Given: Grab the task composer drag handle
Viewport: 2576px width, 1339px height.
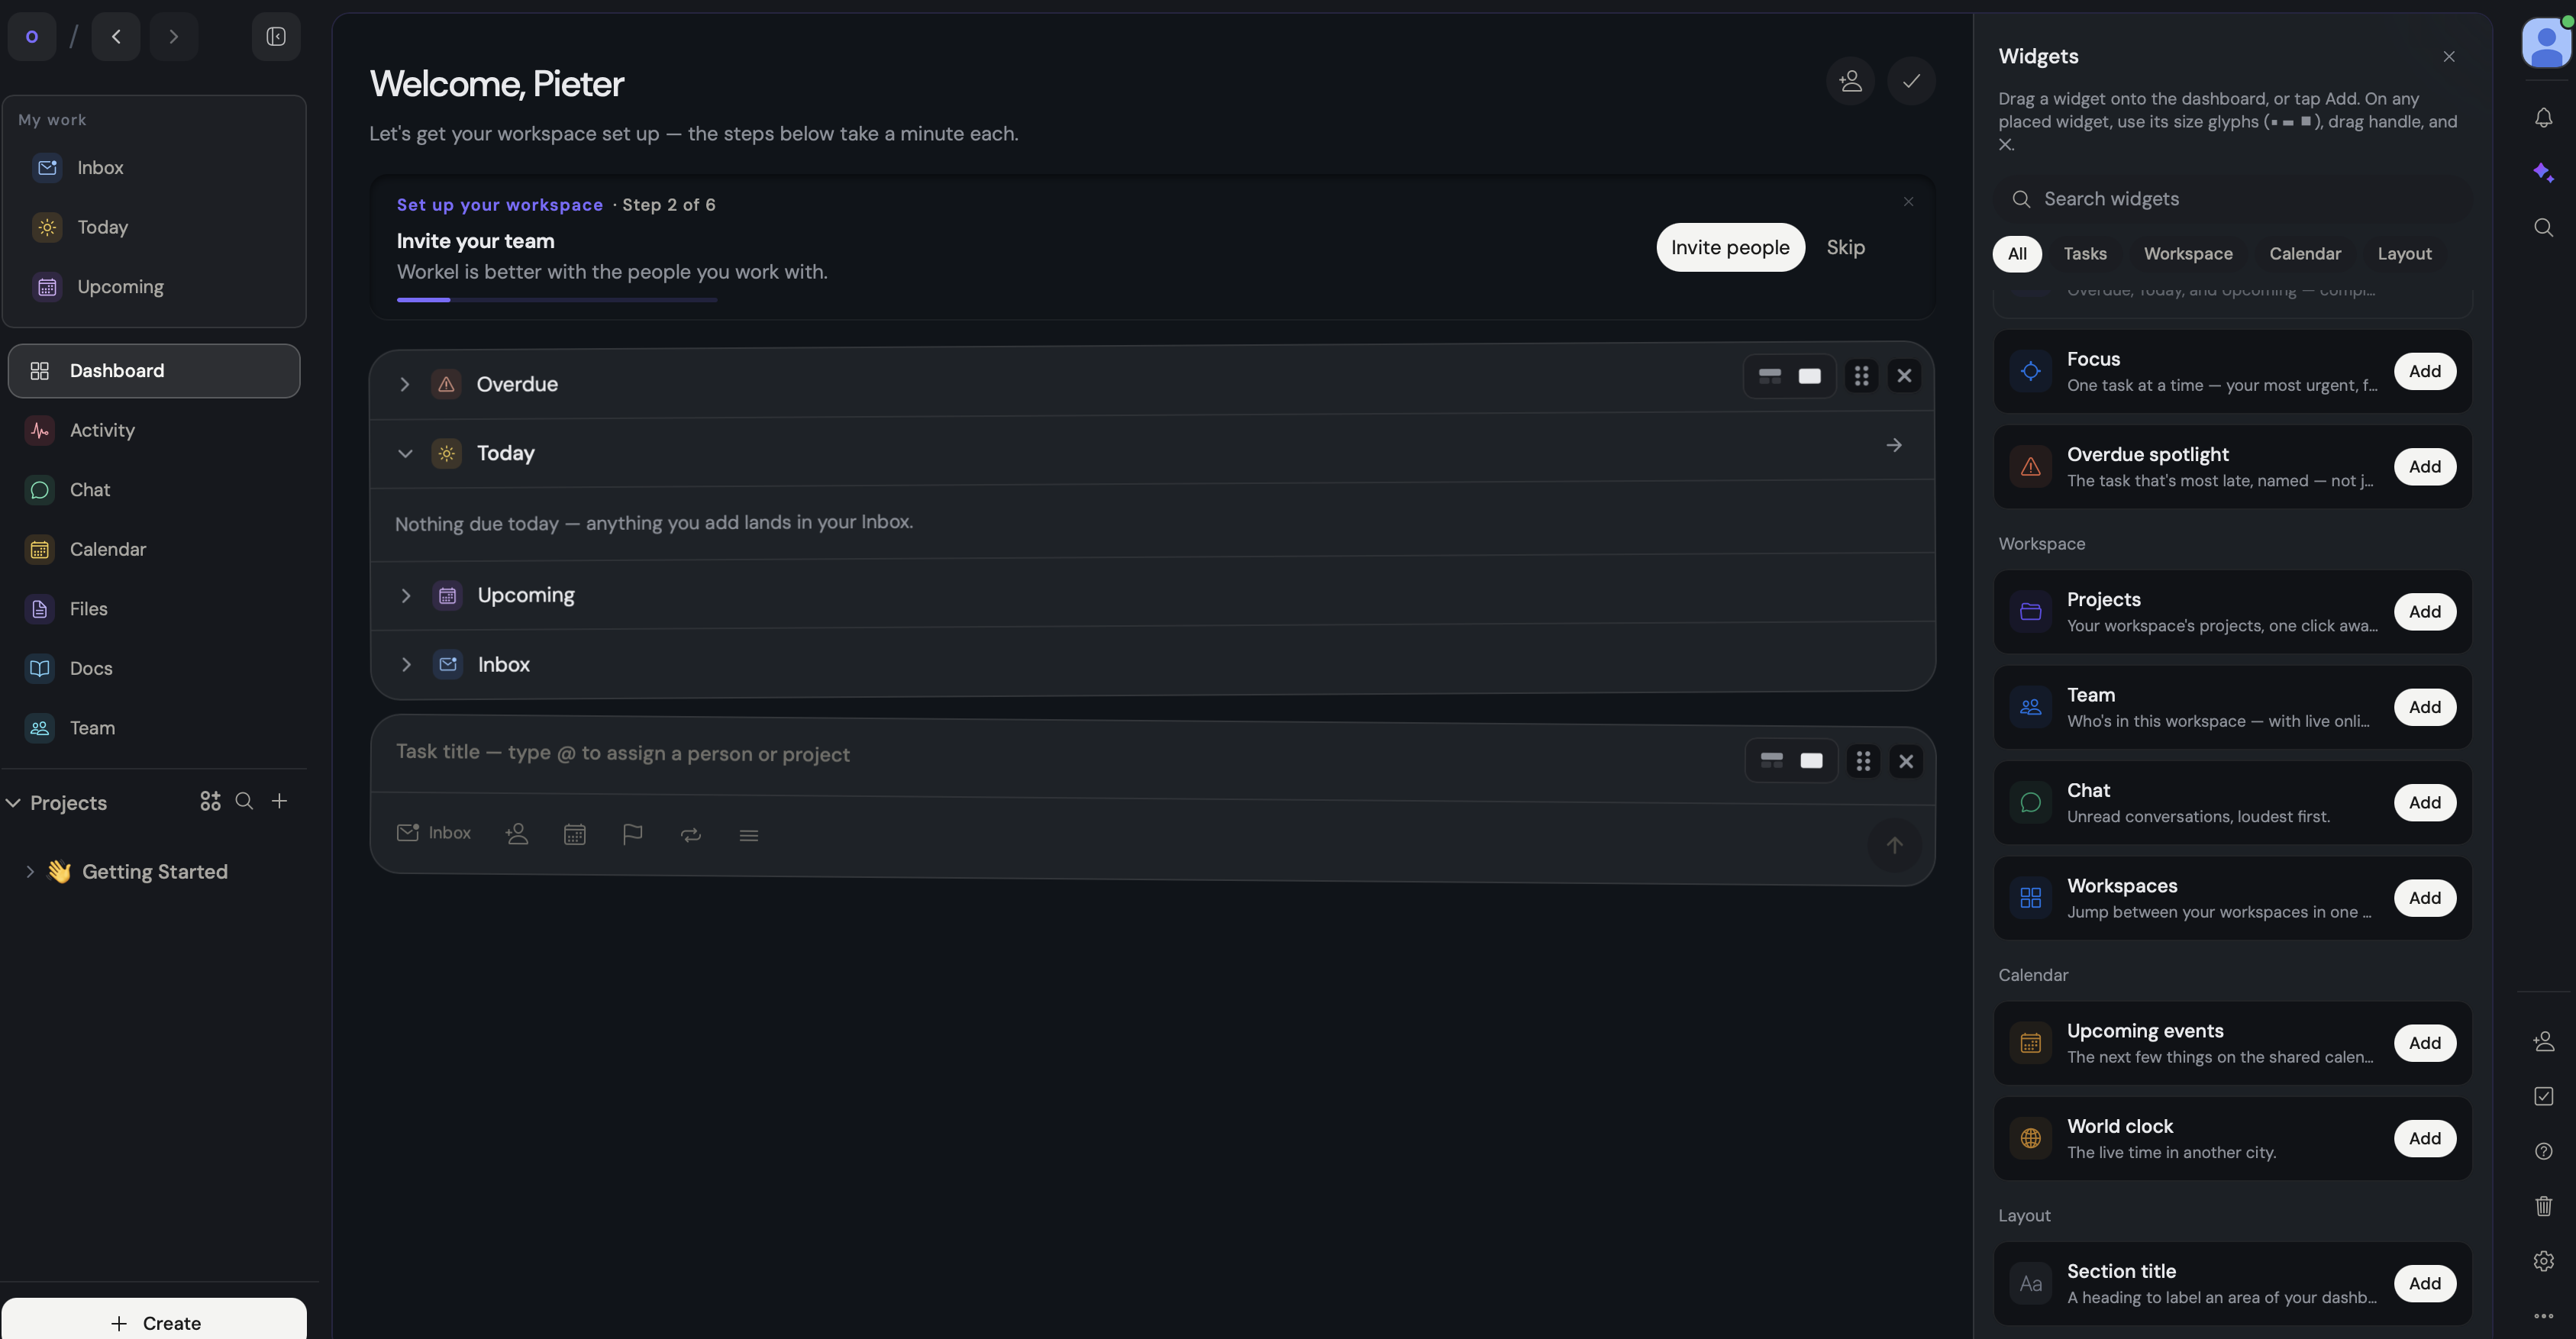Looking at the screenshot, I should tap(1863, 761).
